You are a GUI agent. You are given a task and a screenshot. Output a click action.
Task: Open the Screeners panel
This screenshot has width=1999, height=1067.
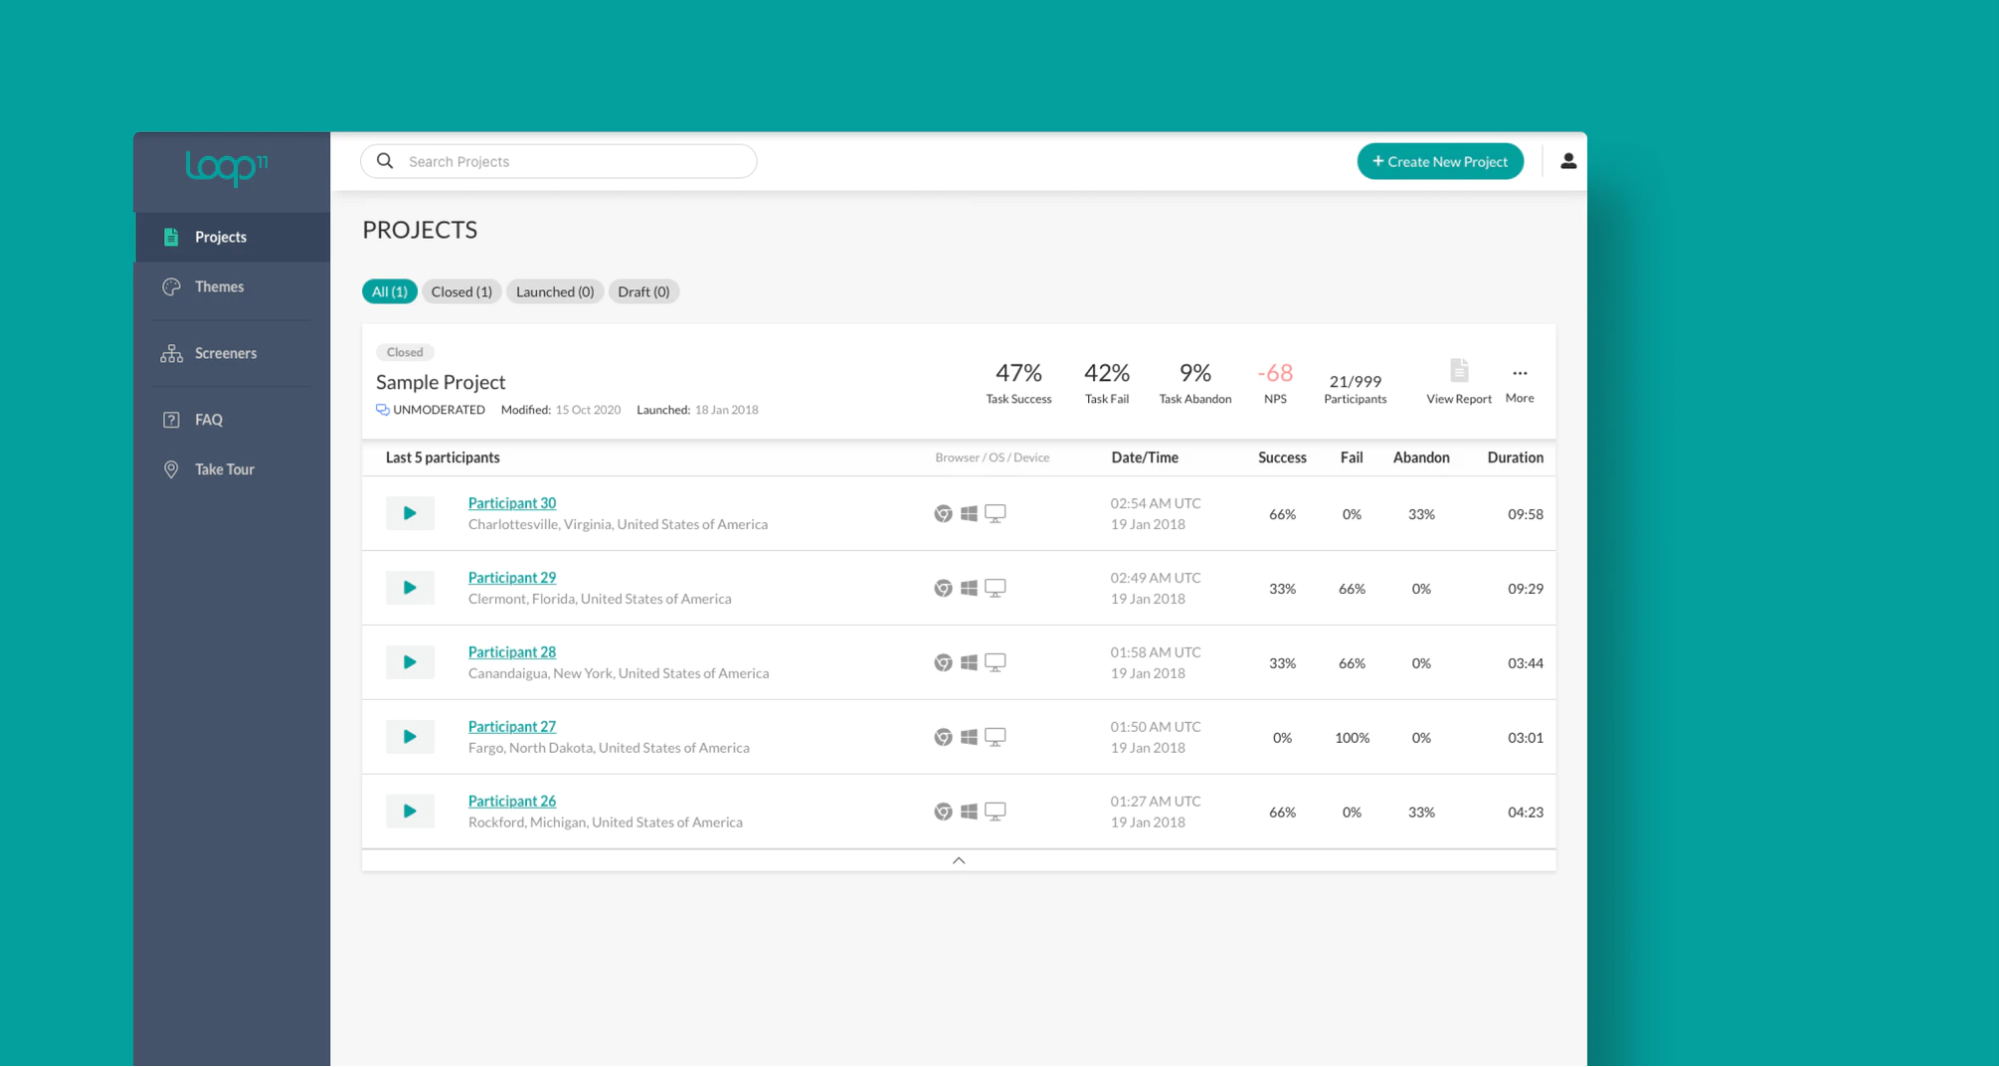(225, 352)
